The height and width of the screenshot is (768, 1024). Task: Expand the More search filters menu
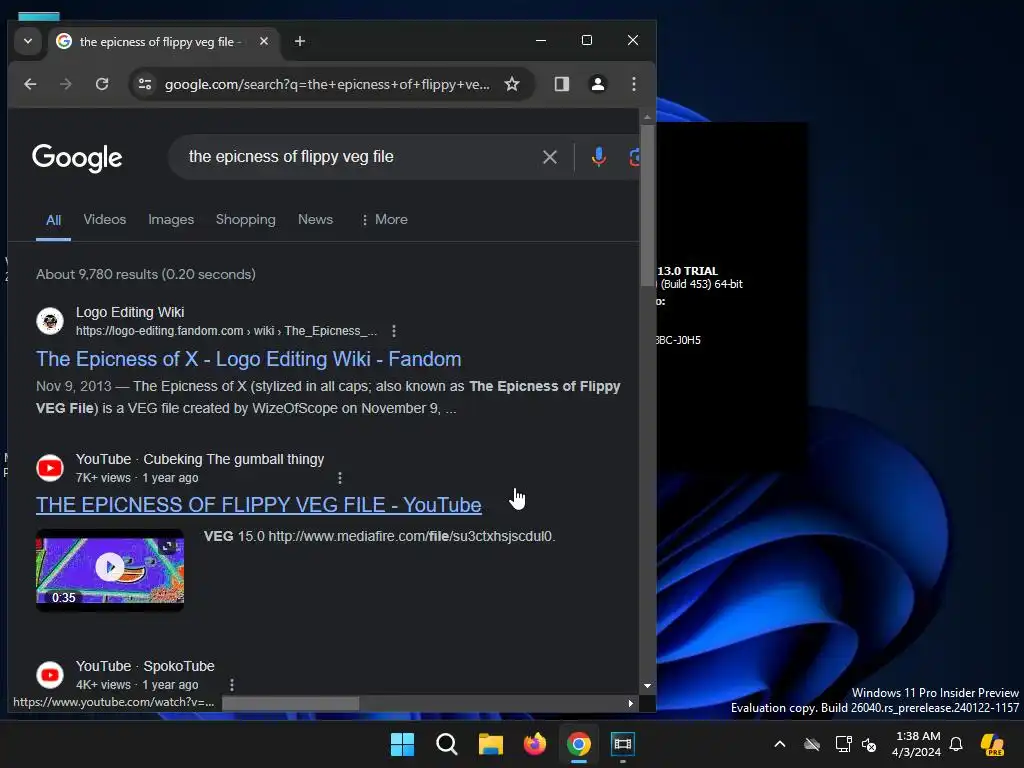(384, 219)
